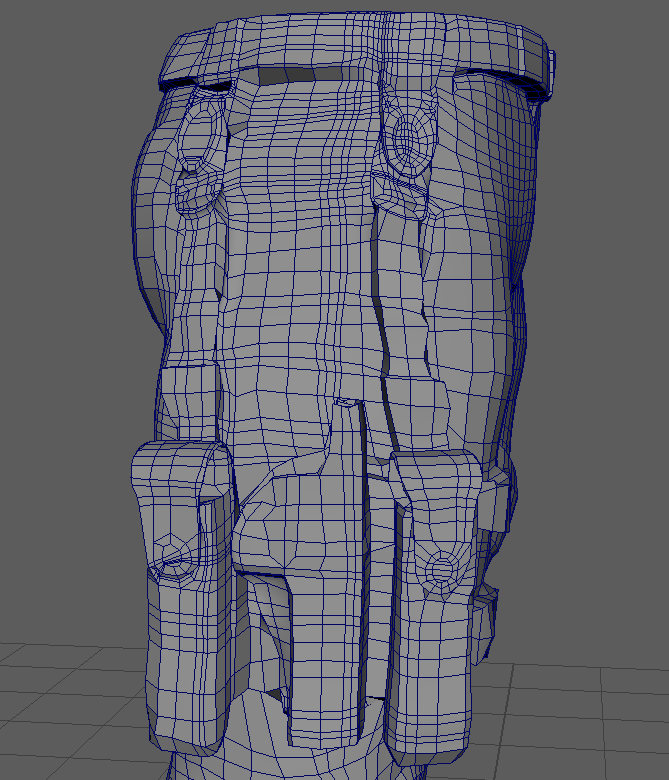669x780 pixels.
Task: Click the small tab at the center crotch seam
Action: [x=346, y=403]
